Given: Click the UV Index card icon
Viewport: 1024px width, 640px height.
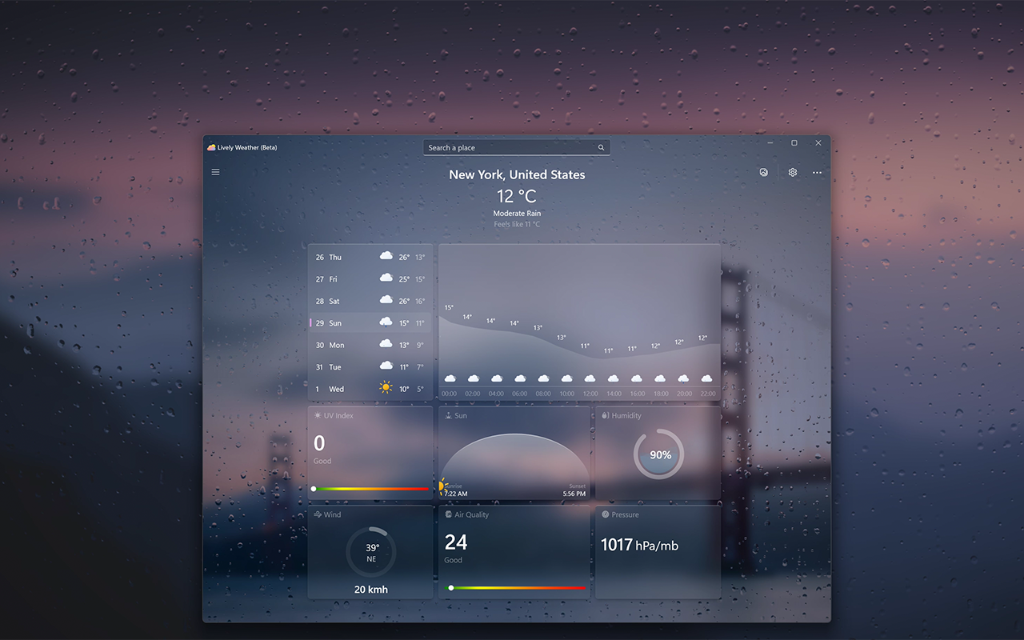Looking at the screenshot, I should [x=317, y=415].
